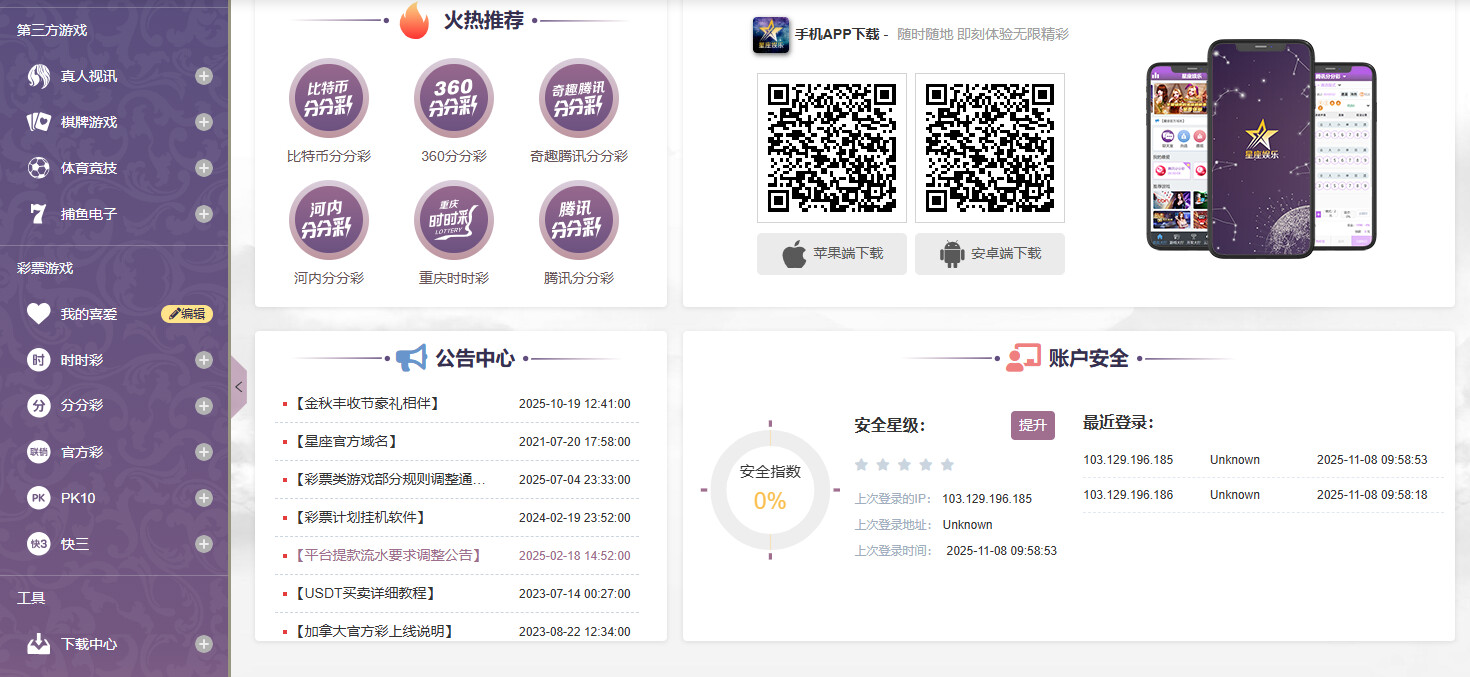The width and height of the screenshot is (1470, 677).
Task: Click the 我的喜爱 heart icon
Action: 38,314
